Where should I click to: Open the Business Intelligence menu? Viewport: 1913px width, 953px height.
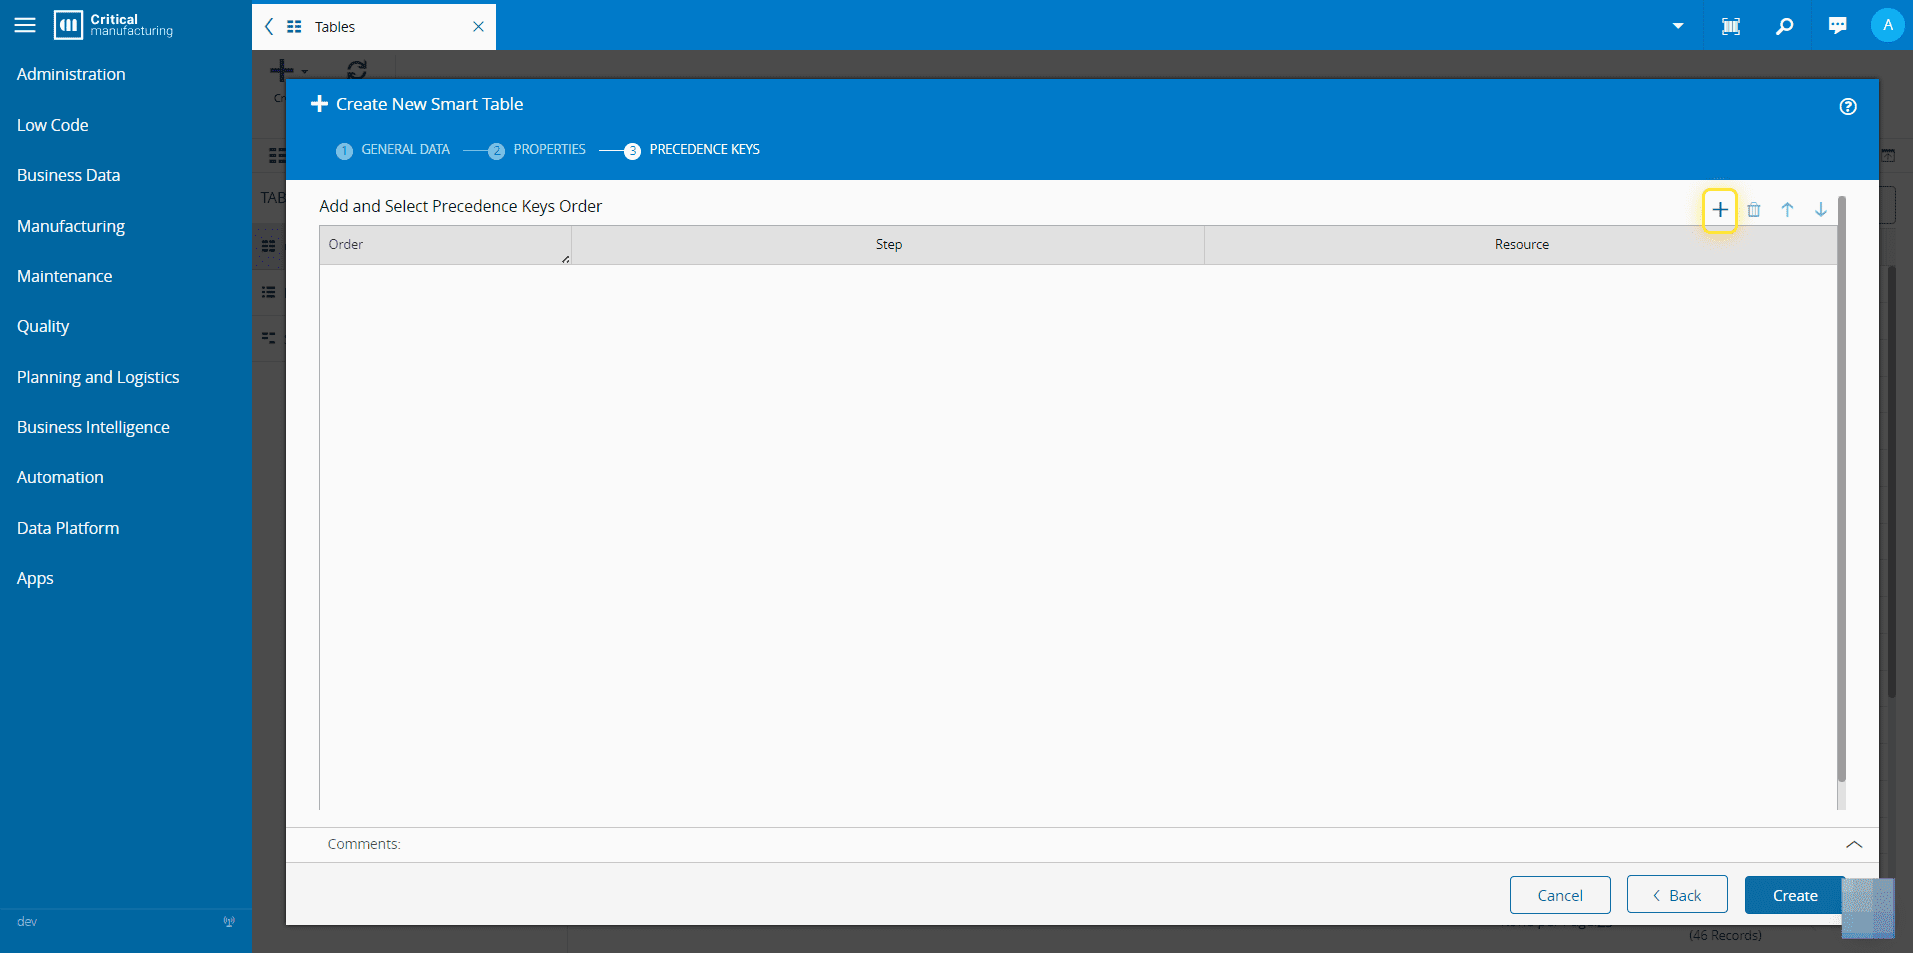93,427
